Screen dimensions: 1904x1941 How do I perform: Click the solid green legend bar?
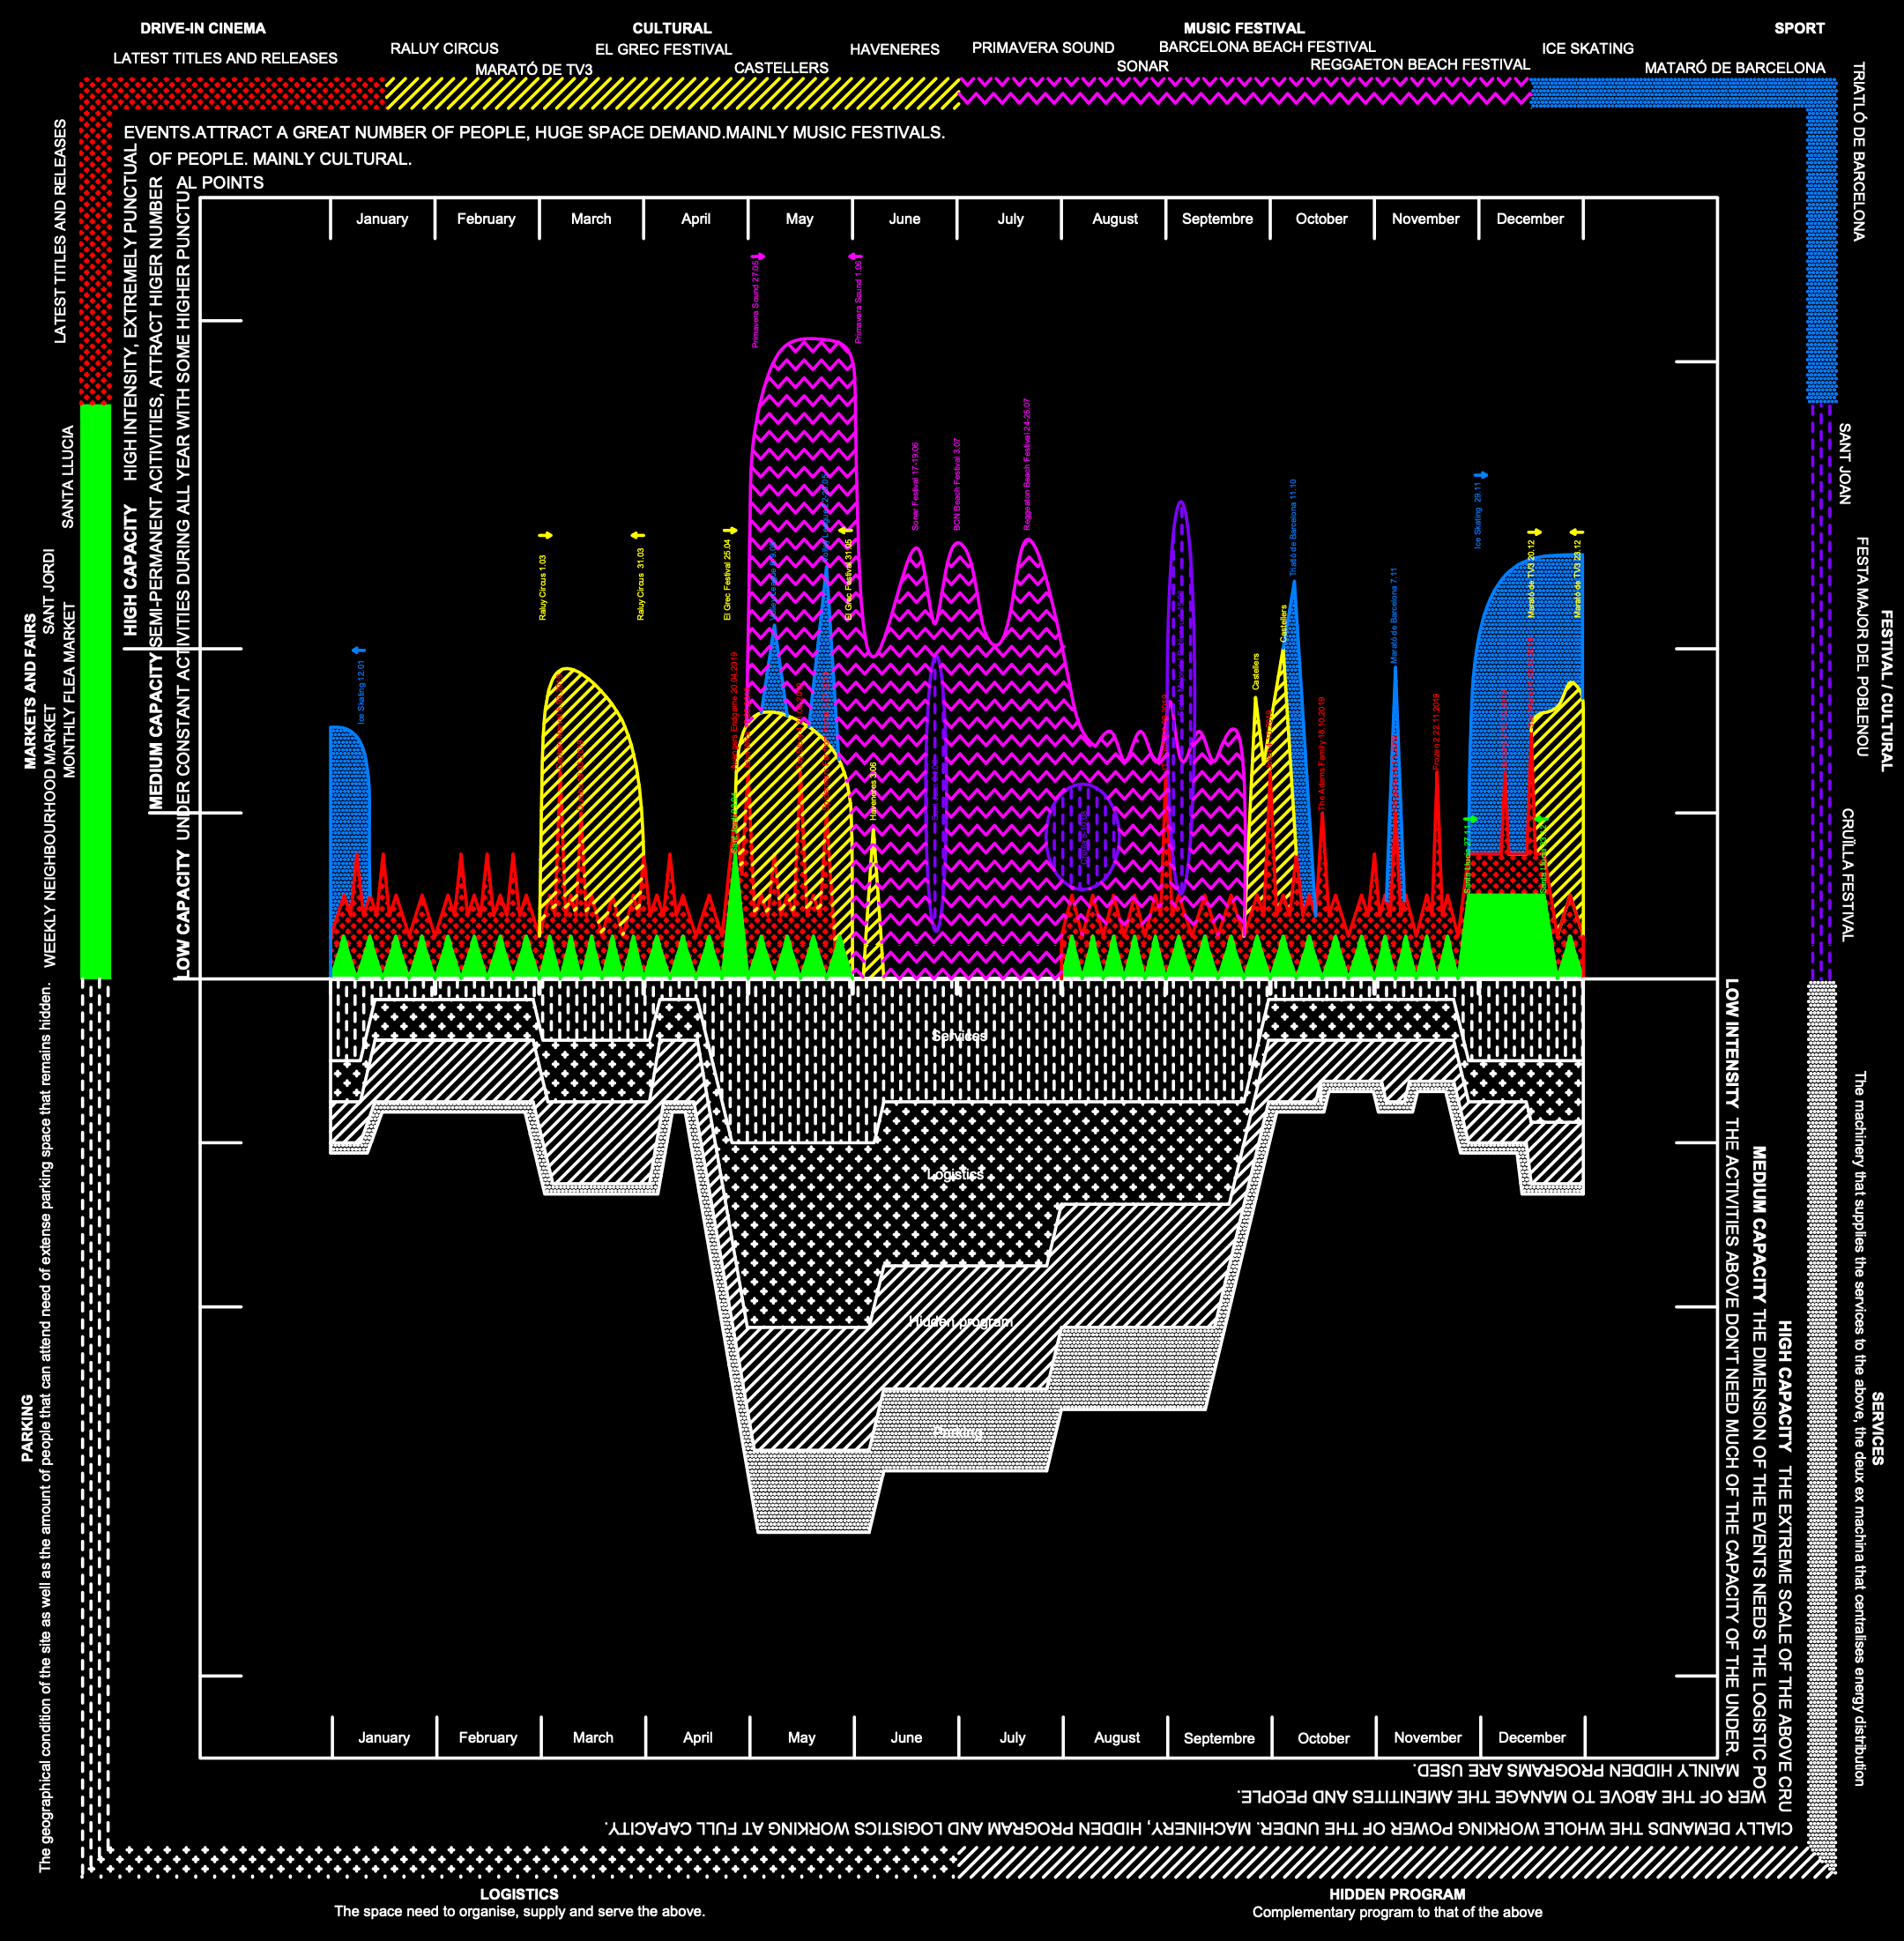95,691
